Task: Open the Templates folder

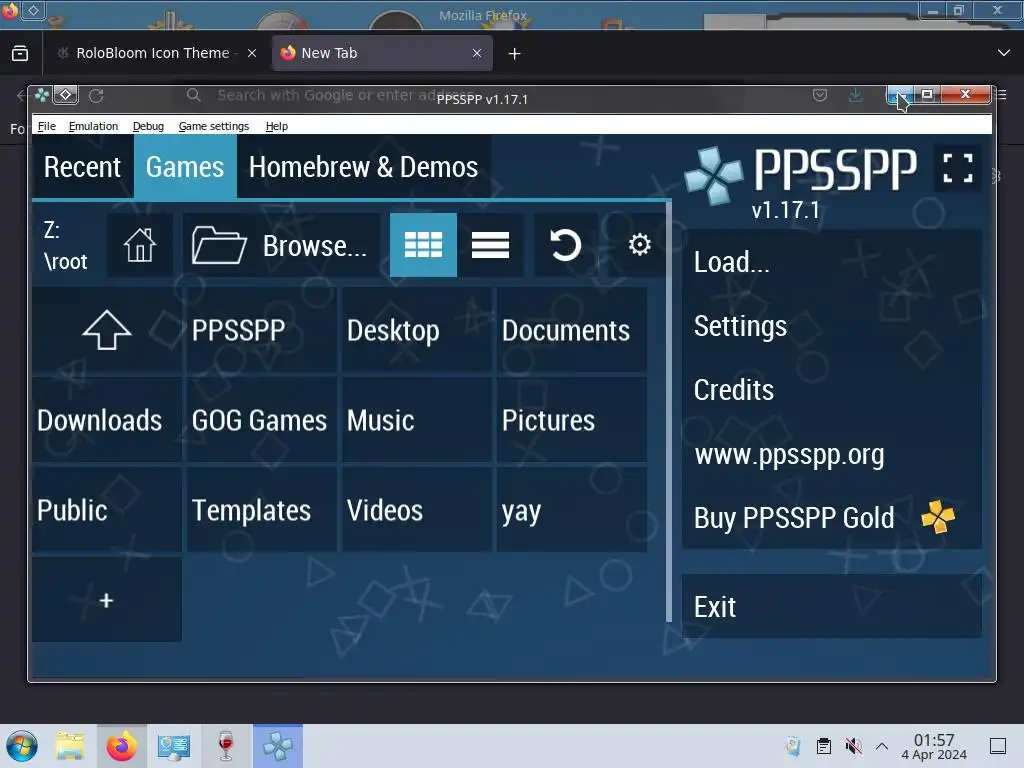Action: coord(262,510)
